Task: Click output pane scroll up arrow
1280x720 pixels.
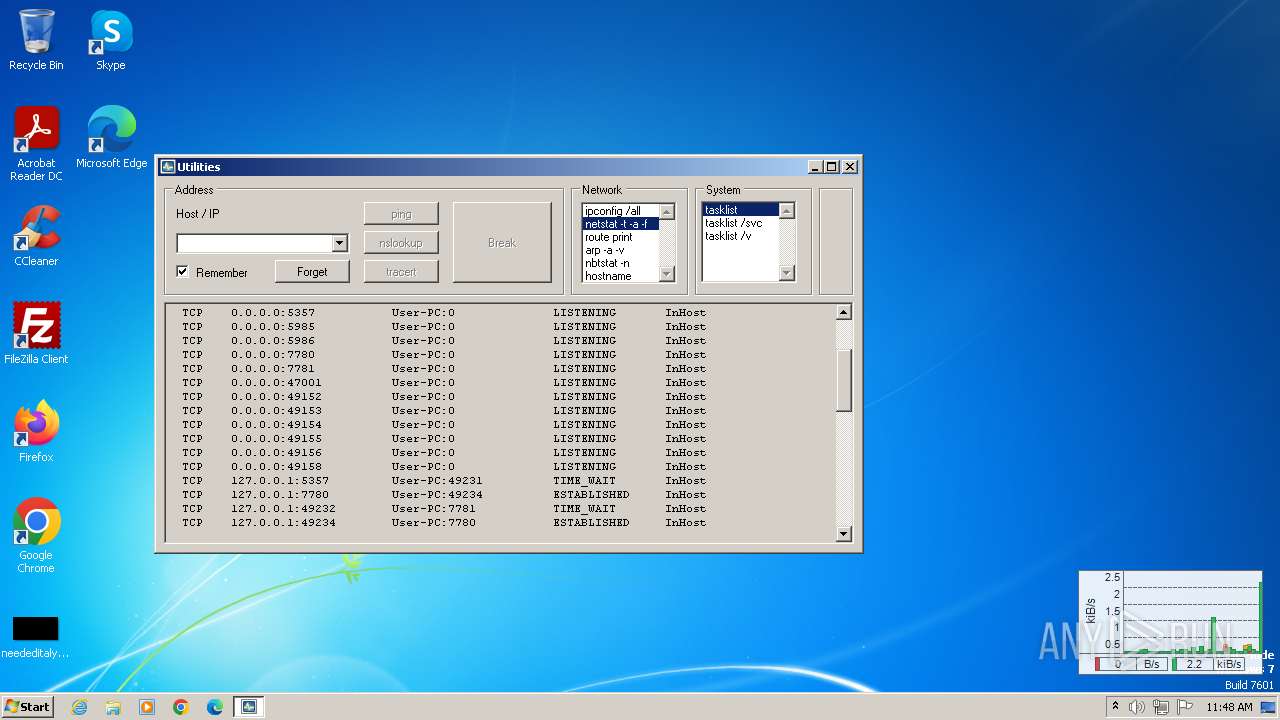Action: pyautogui.click(x=843, y=312)
